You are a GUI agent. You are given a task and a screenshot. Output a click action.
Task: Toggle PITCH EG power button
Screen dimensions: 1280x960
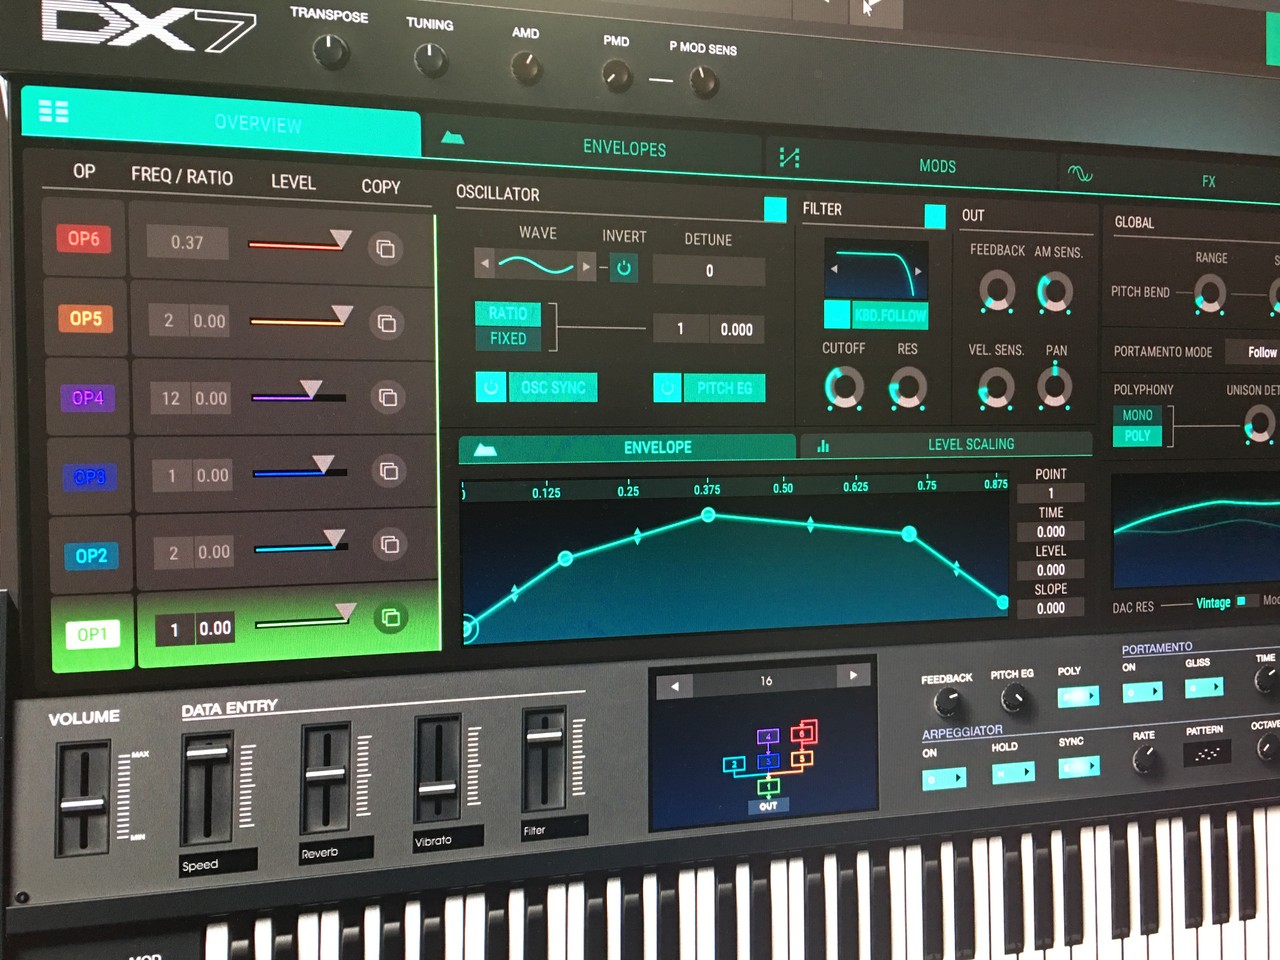pyautogui.click(x=667, y=387)
